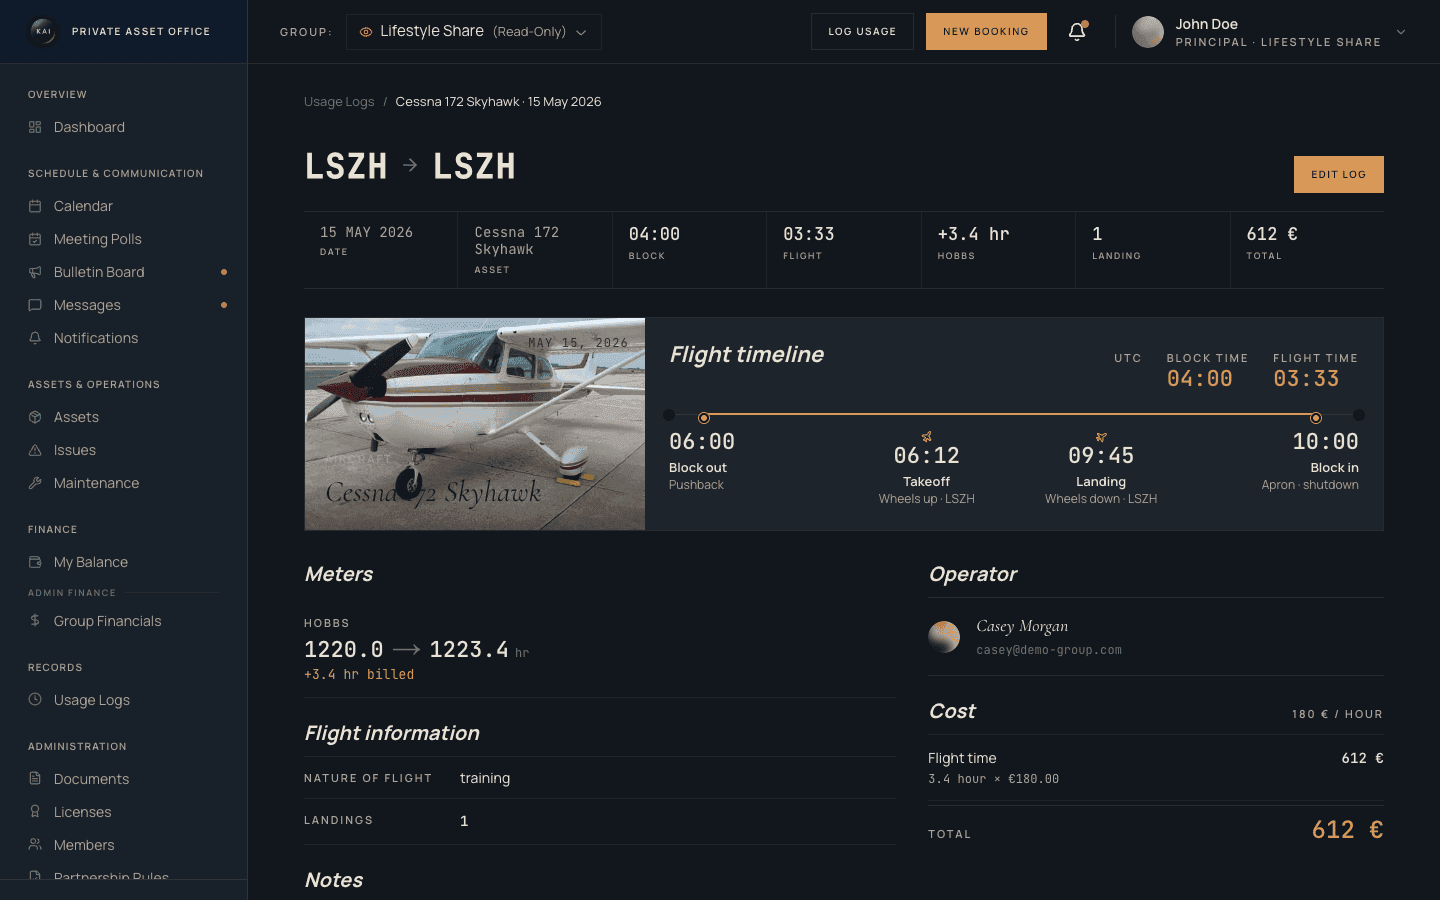This screenshot has width=1440, height=900.
Task: Click the Group Financials dollar icon
Action: 35,621
